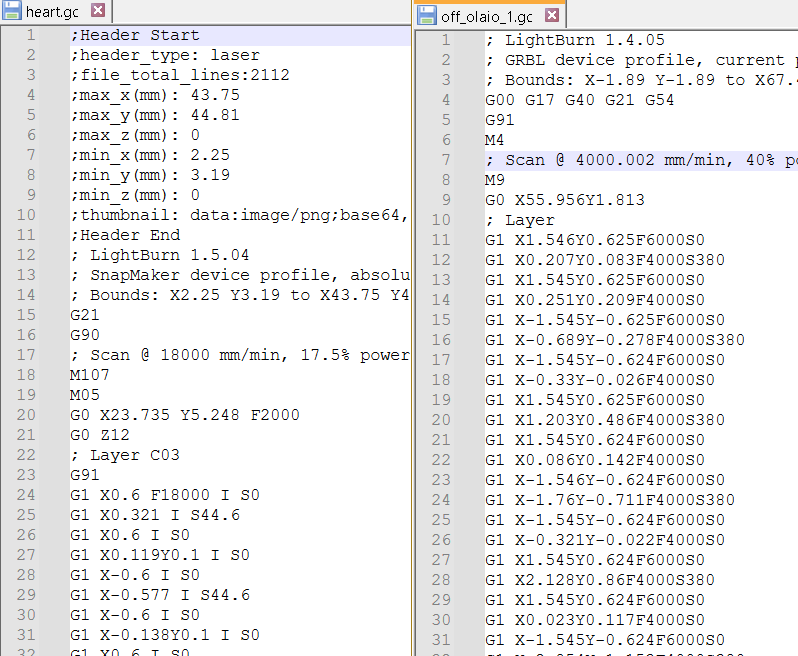Screen dimensions: 798x656
Task: Activate the off_olaio_1.gc tab
Action: (x=487, y=15)
